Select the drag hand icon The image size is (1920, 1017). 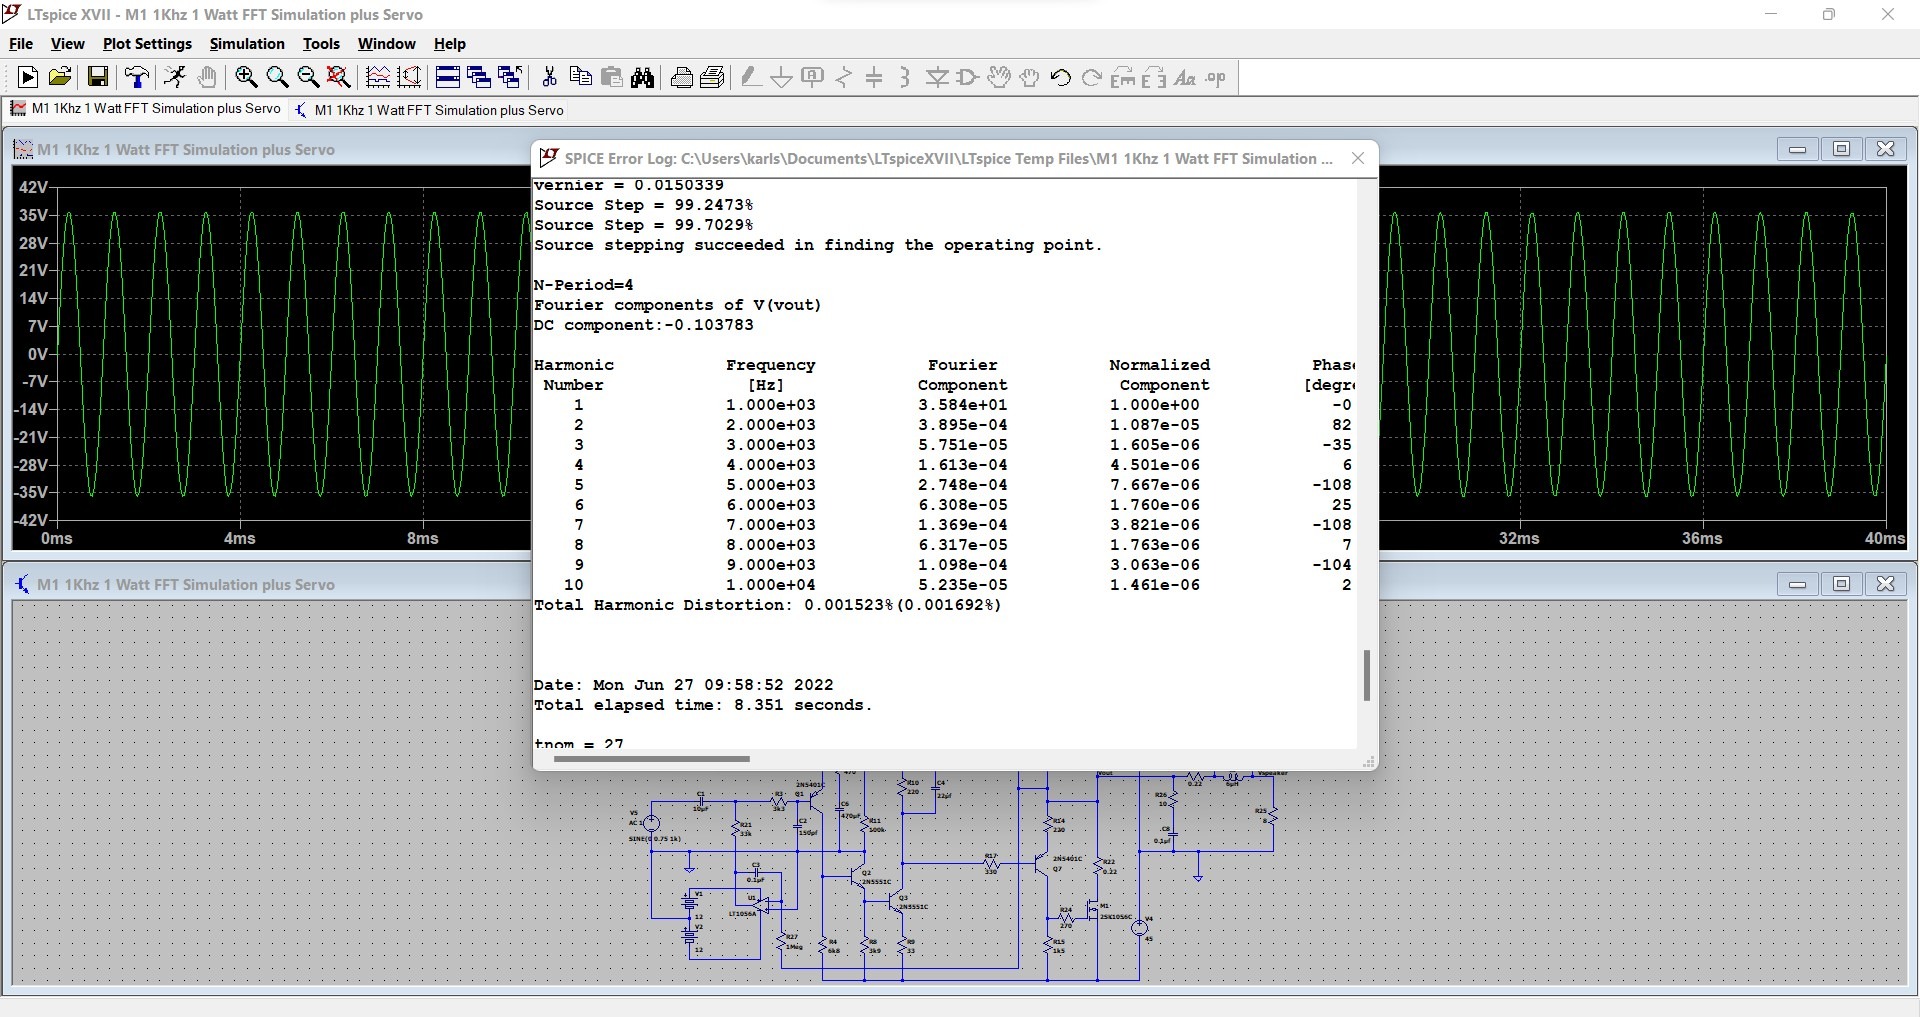(x=1030, y=77)
